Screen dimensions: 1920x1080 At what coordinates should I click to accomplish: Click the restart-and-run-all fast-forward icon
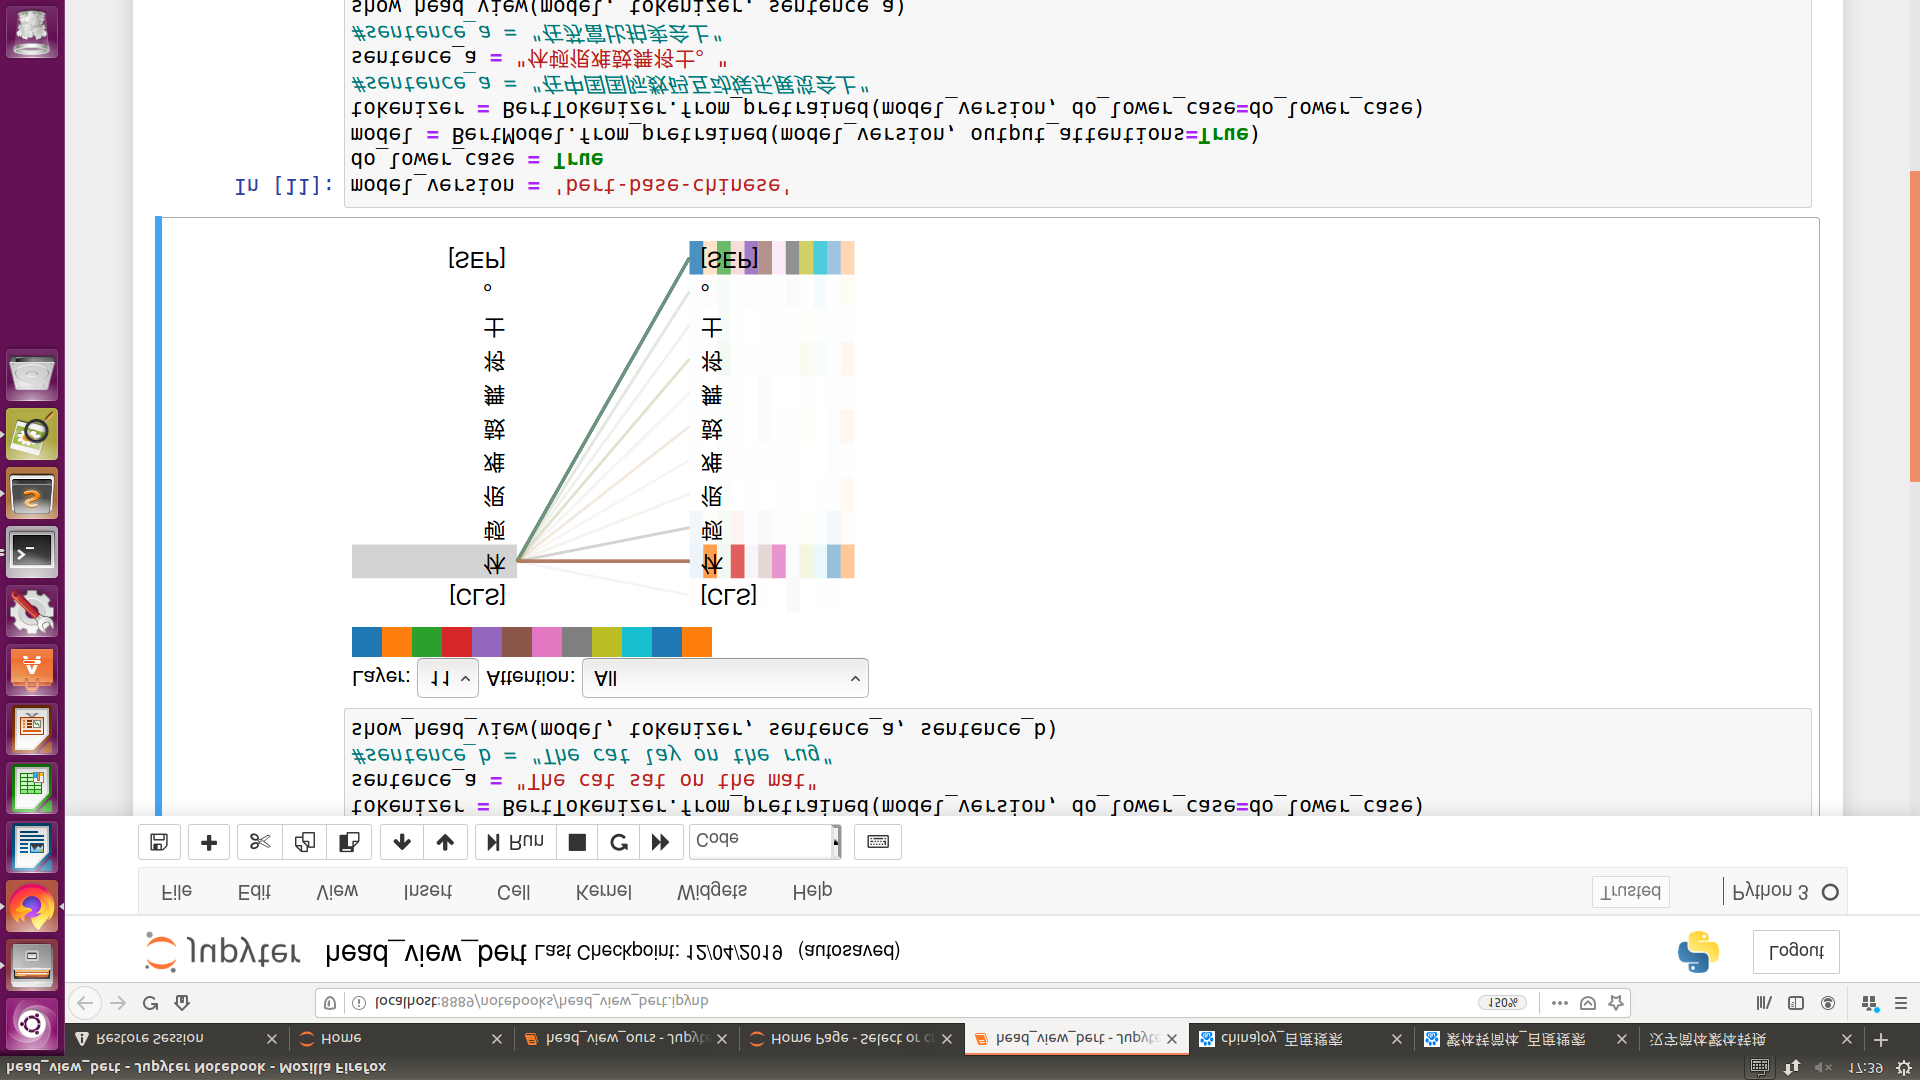click(660, 842)
